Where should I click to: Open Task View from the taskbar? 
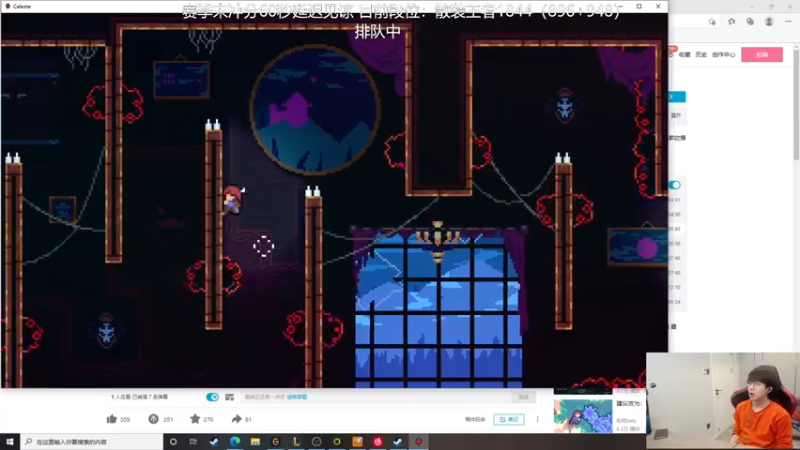coord(193,442)
